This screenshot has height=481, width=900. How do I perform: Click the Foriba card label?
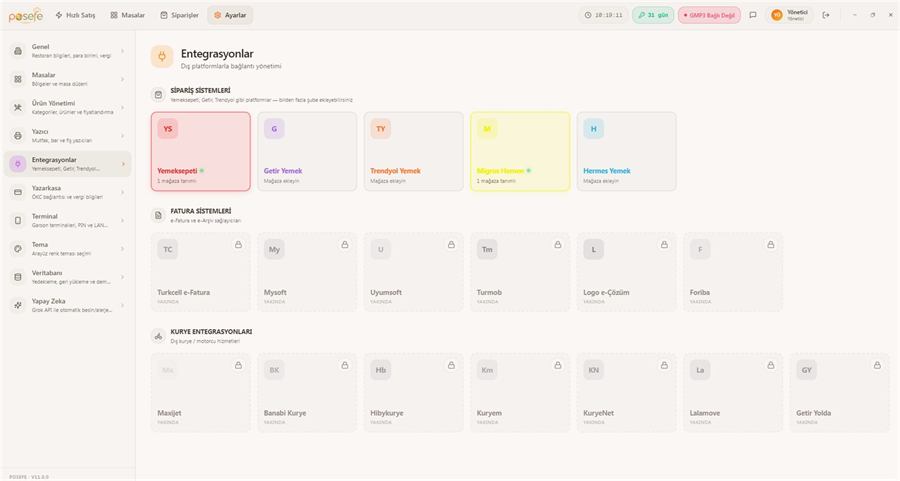point(700,292)
